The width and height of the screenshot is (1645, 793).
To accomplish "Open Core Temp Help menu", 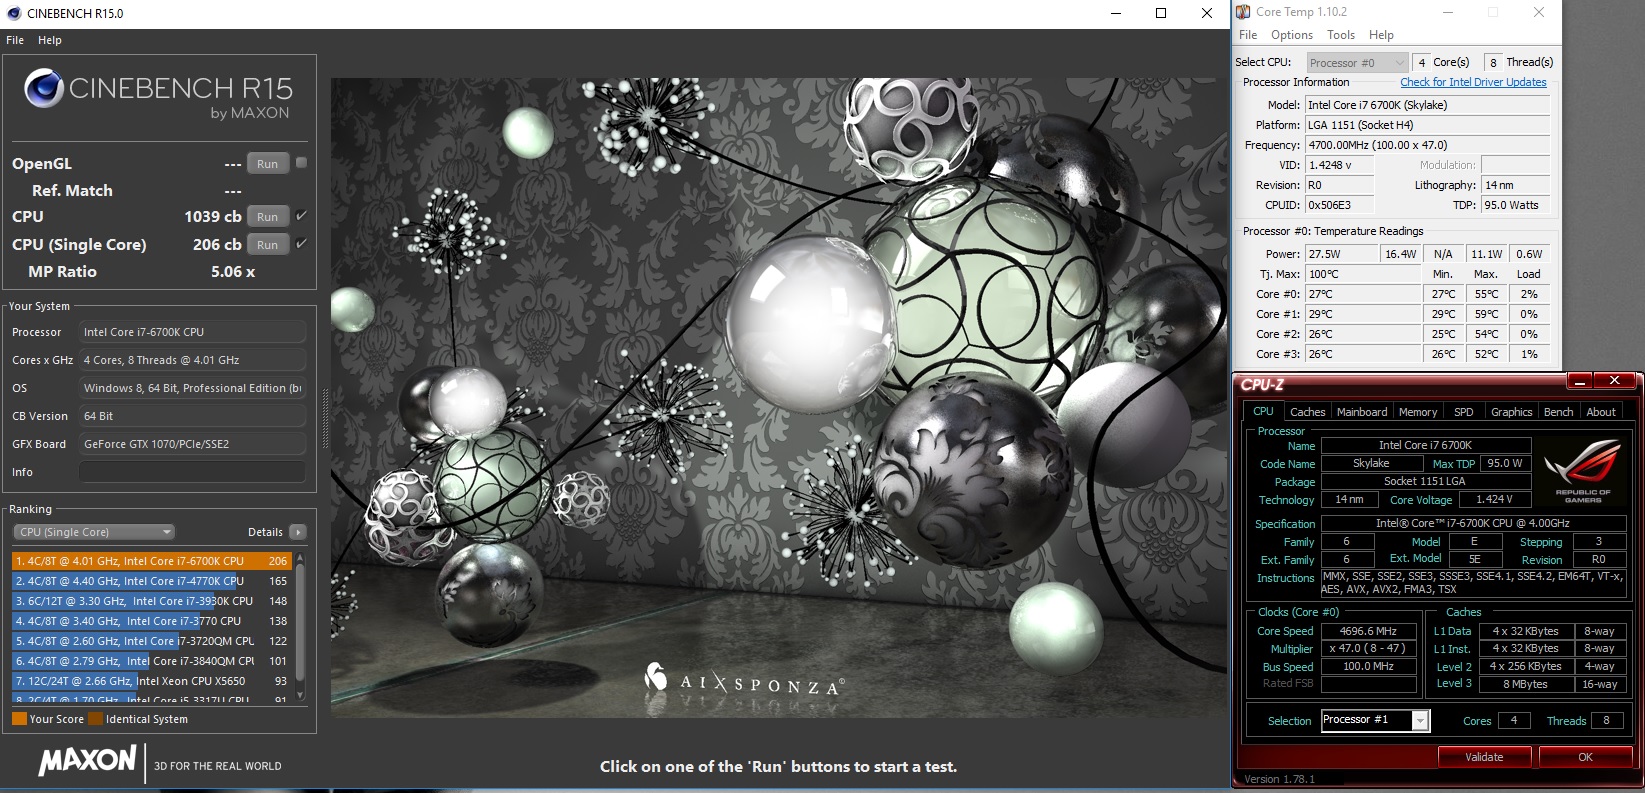I will (x=1381, y=35).
